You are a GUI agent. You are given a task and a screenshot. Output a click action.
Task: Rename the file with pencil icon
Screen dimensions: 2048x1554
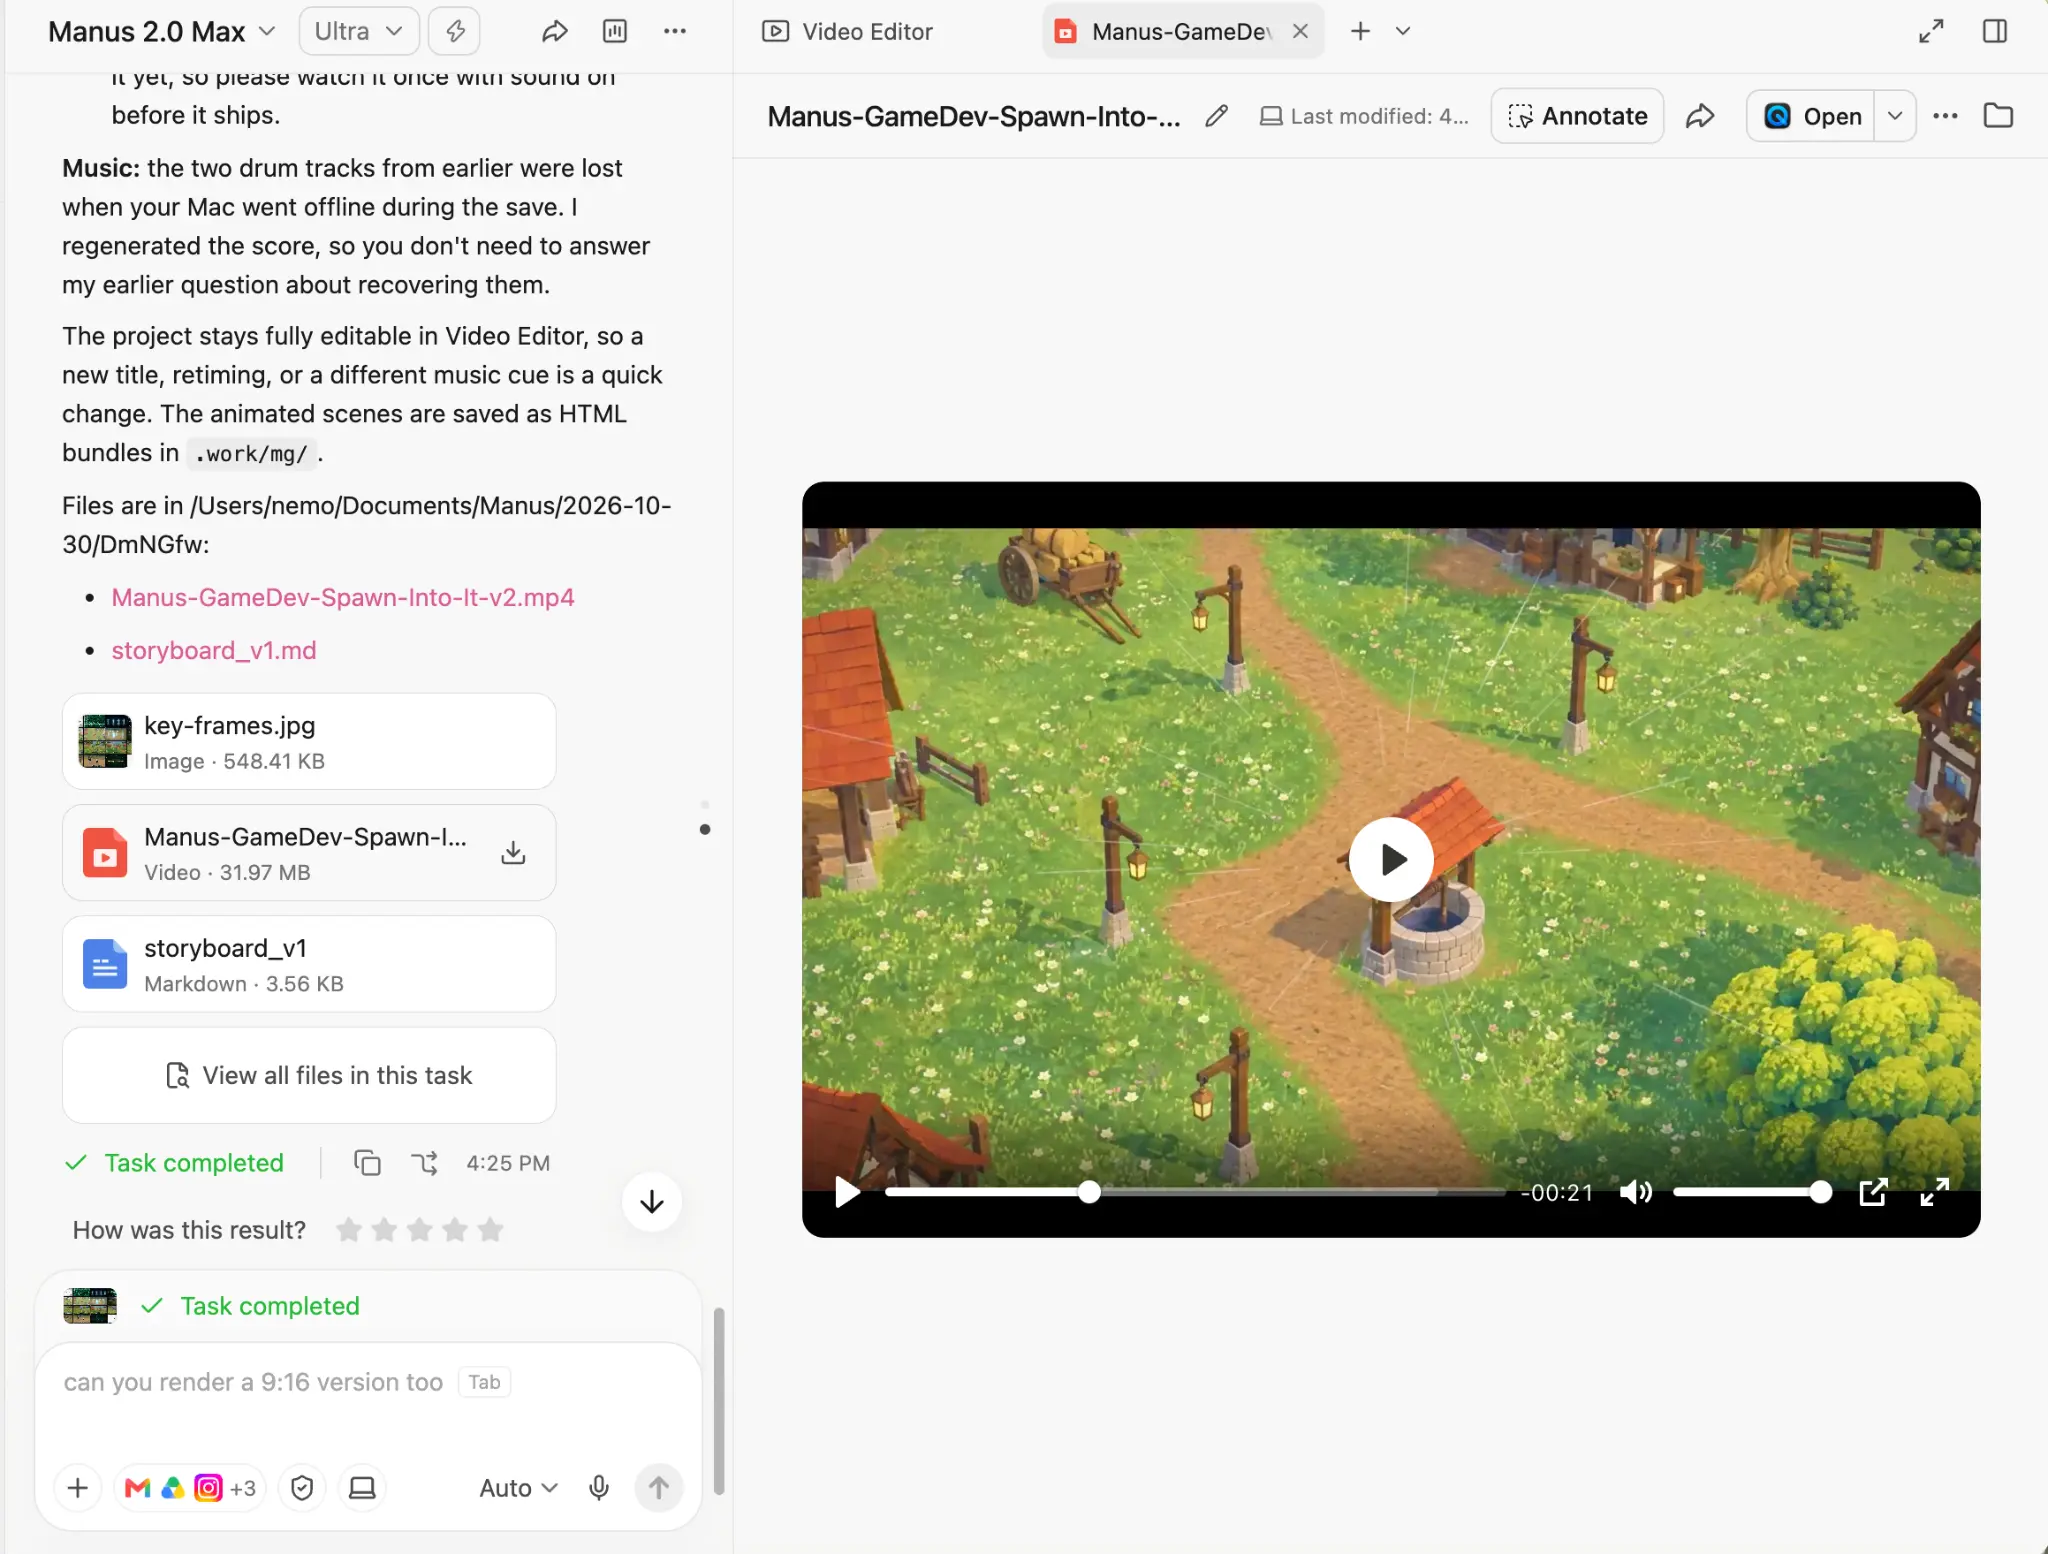(1216, 116)
